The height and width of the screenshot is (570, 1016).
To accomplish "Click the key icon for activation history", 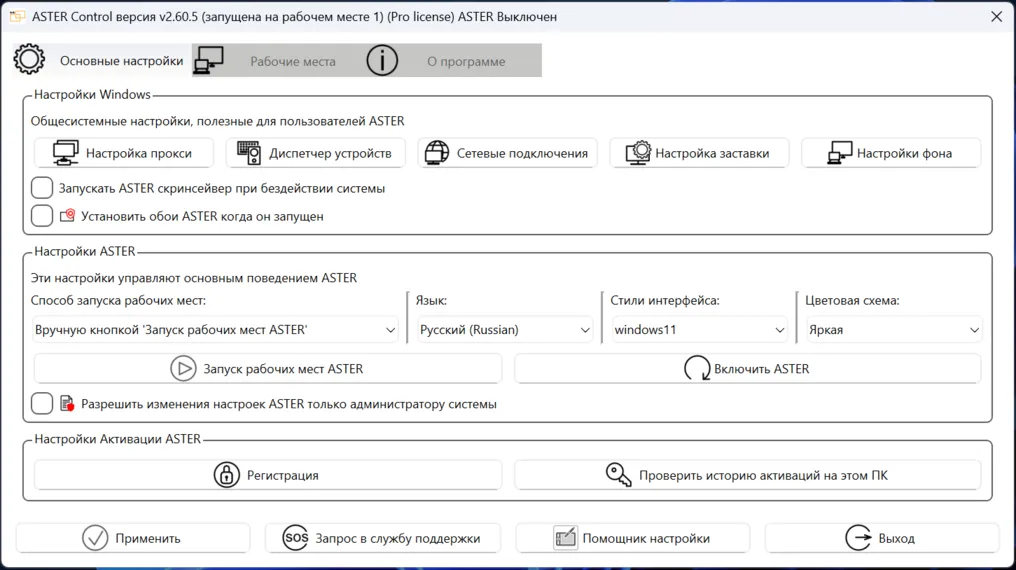I will (618, 475).
